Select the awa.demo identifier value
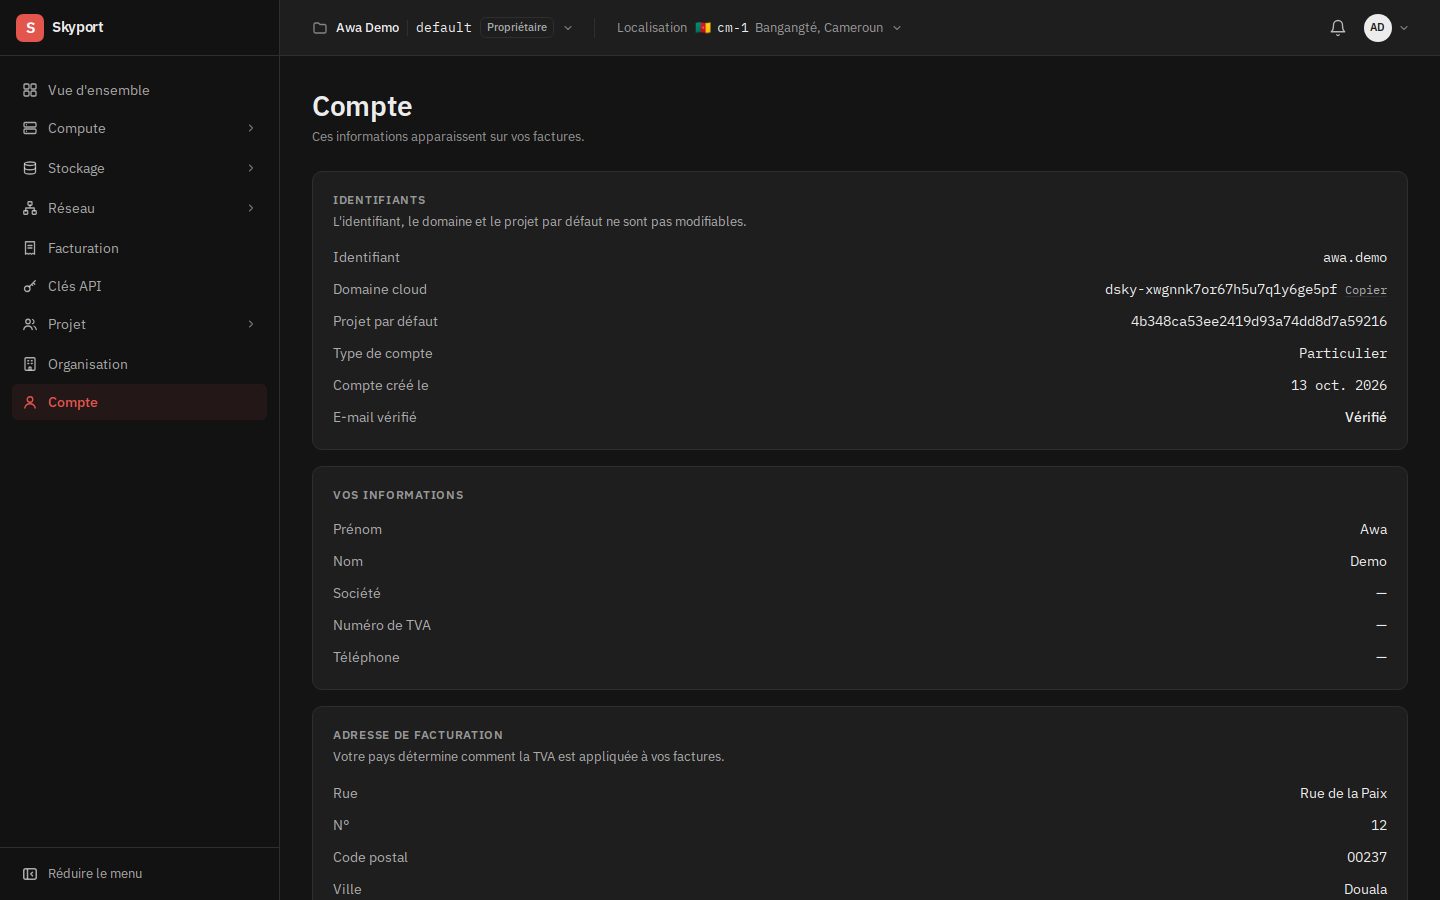Screen dimensions: 1440x900 click(1355, 258)
